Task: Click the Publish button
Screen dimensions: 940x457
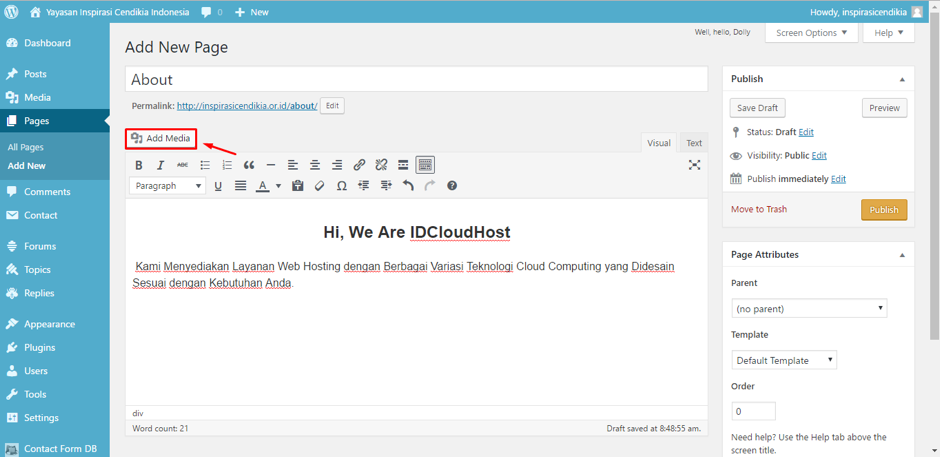Action: coord(884,210)
